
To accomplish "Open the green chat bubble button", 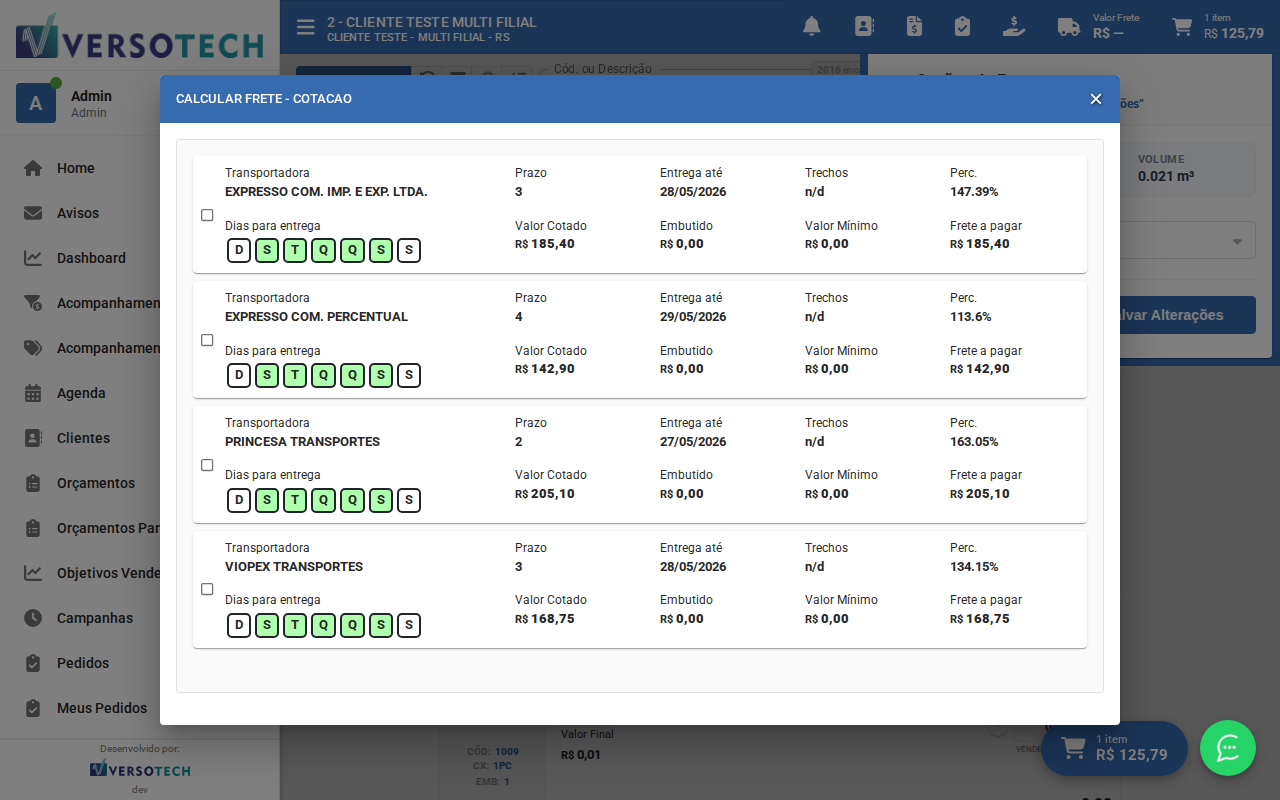I will [x=1228, y=748].
